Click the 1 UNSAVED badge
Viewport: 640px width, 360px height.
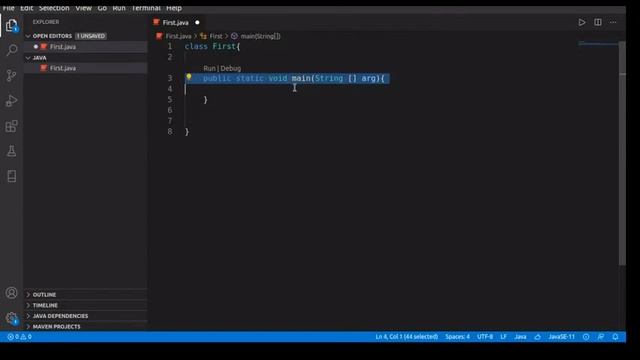pyautogui.click(x=91, y=36)
